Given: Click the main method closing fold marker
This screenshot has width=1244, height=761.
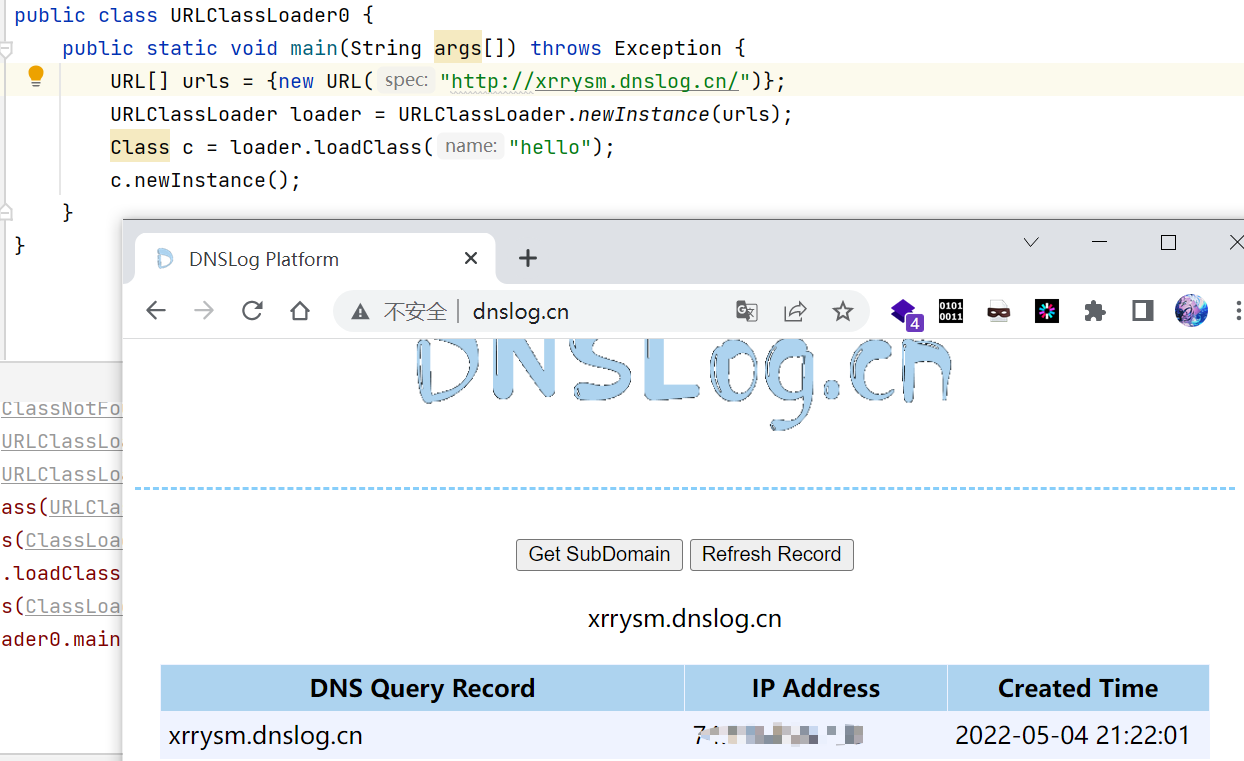Looking at the screenshot, I should pyautogui.click(x=6, y=212).
